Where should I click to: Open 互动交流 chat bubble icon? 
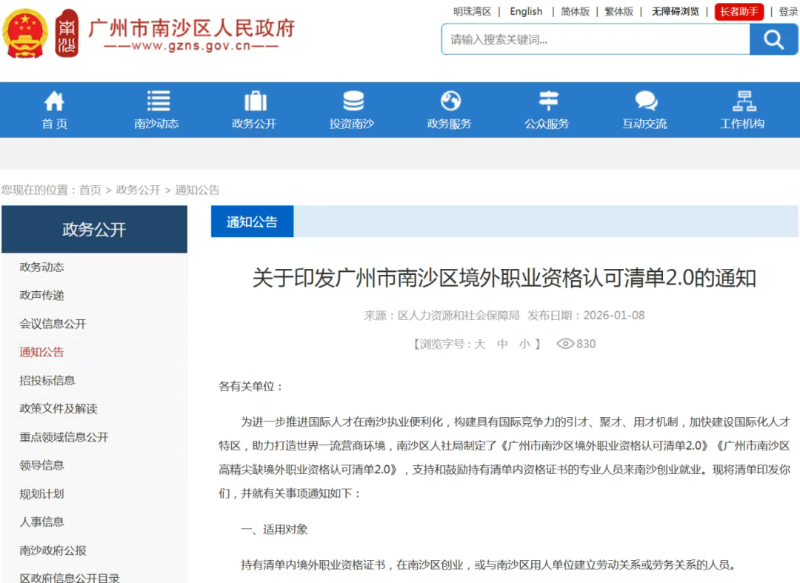(645, 101)
